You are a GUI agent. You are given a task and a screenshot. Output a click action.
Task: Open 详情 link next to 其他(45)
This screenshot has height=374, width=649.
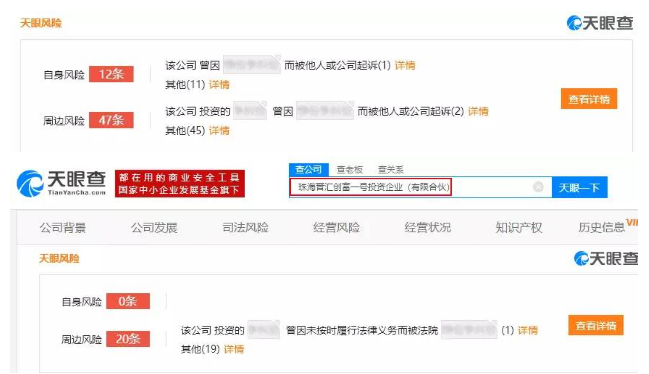(x=219, y=131)
